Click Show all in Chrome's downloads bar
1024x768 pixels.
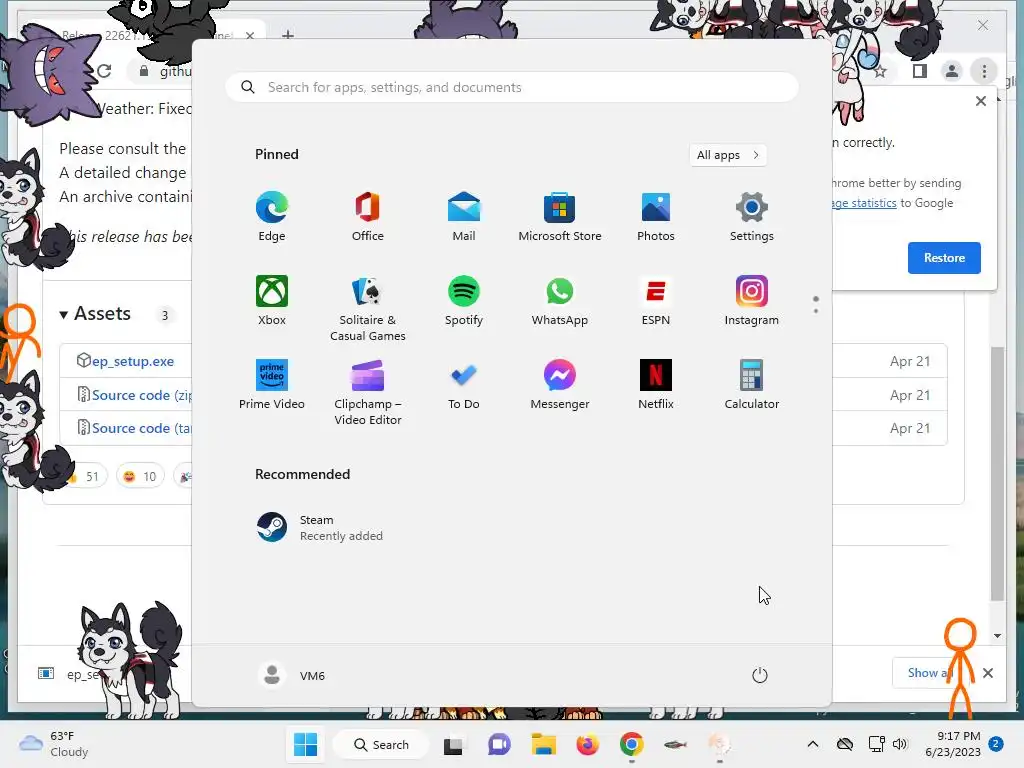(x=932, y=673)
